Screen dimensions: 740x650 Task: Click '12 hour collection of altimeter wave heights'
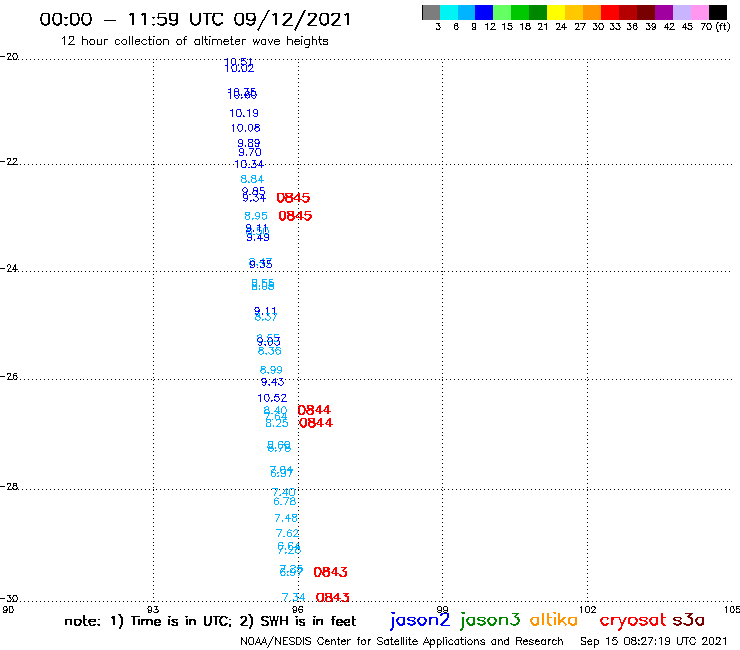(194, 41)
